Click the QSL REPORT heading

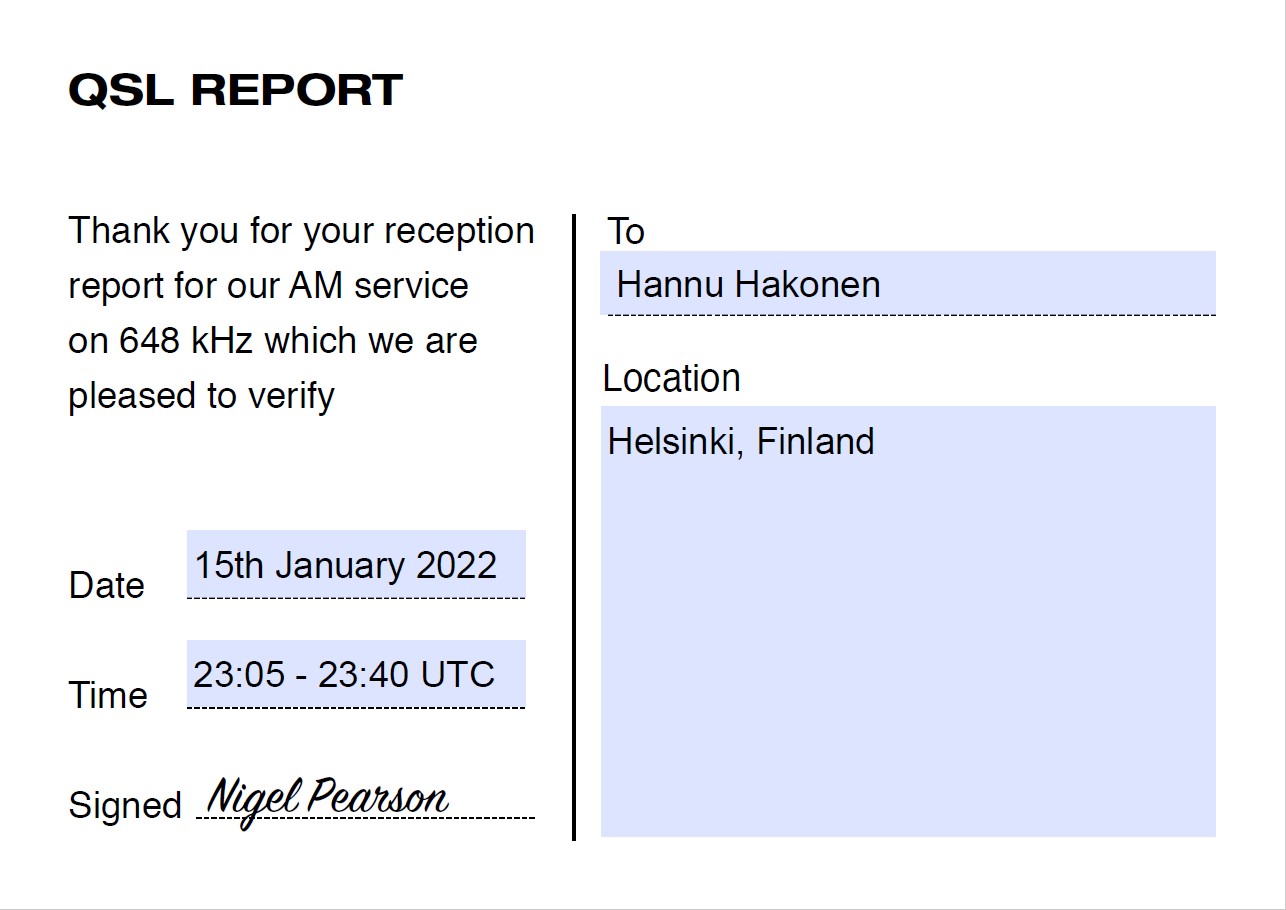pos(235,90)
